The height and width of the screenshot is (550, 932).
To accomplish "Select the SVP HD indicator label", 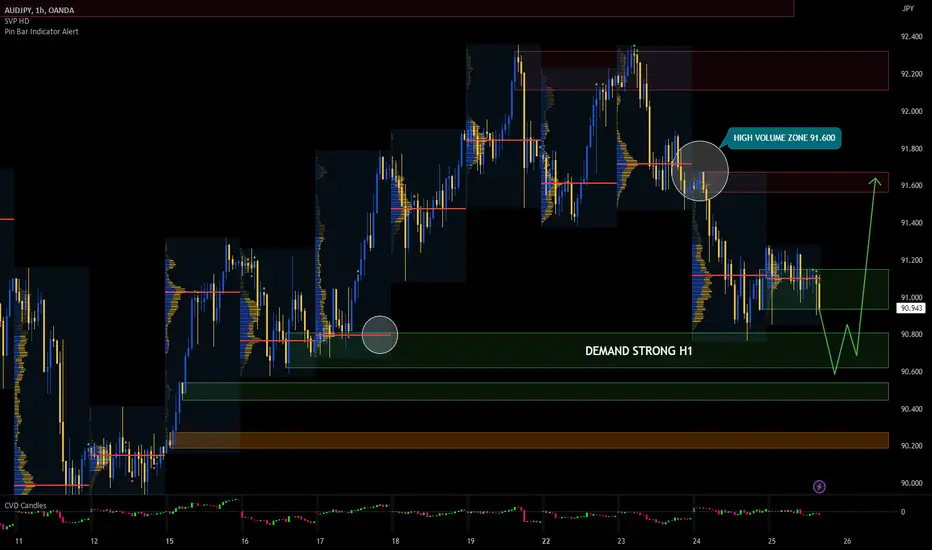I will [x=17, y=21].
